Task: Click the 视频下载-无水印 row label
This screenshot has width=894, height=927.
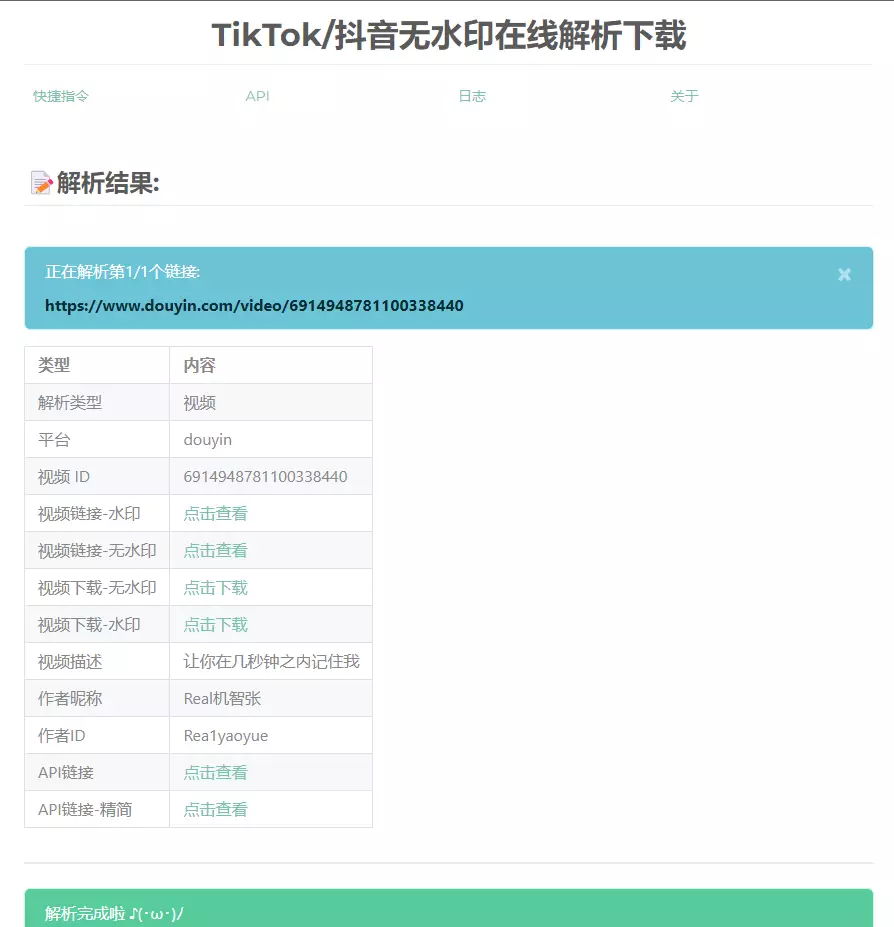Action: pyautogui.click(x=97, y=588)
